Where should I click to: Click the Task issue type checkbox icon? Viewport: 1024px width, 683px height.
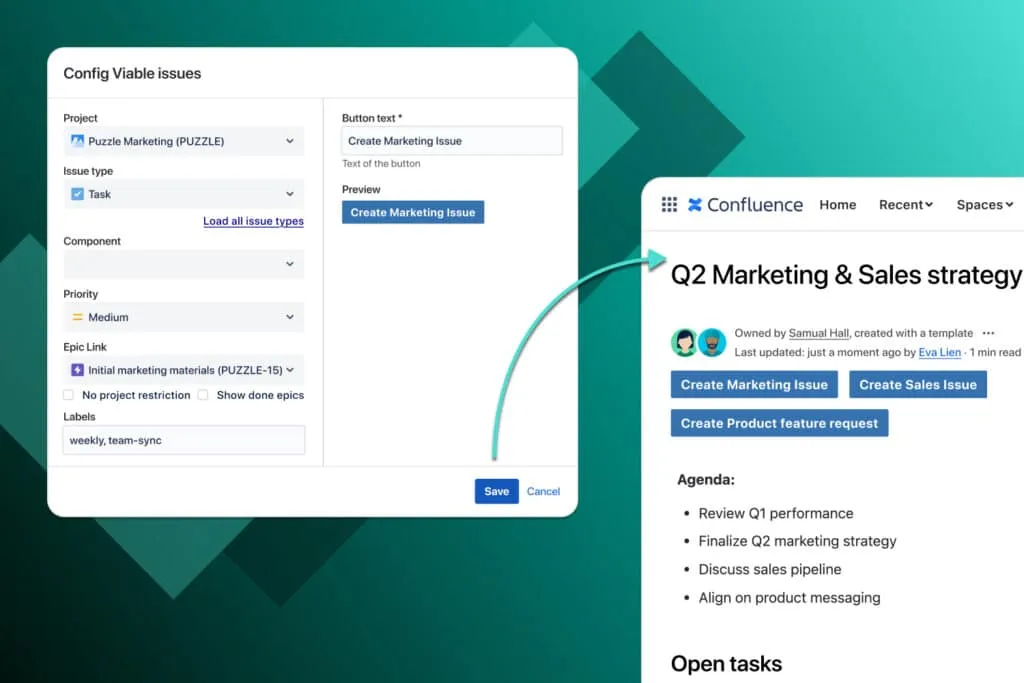coord(77,194)
